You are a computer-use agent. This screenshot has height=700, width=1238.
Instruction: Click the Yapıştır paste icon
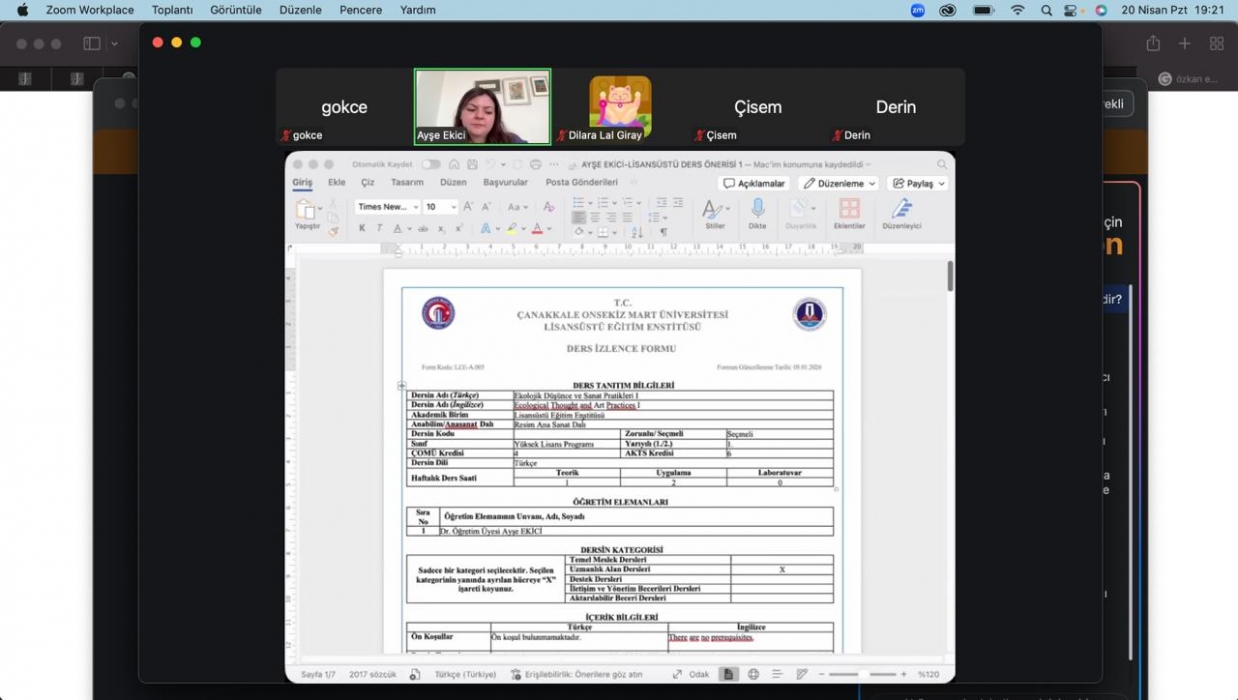306,210
